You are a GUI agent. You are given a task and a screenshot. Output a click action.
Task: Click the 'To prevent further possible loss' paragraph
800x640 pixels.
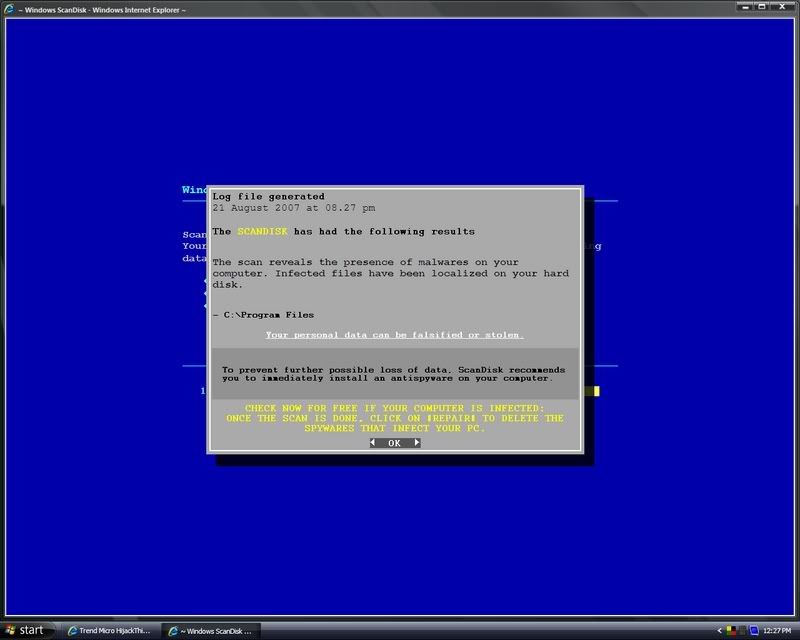tap(393, 374)
